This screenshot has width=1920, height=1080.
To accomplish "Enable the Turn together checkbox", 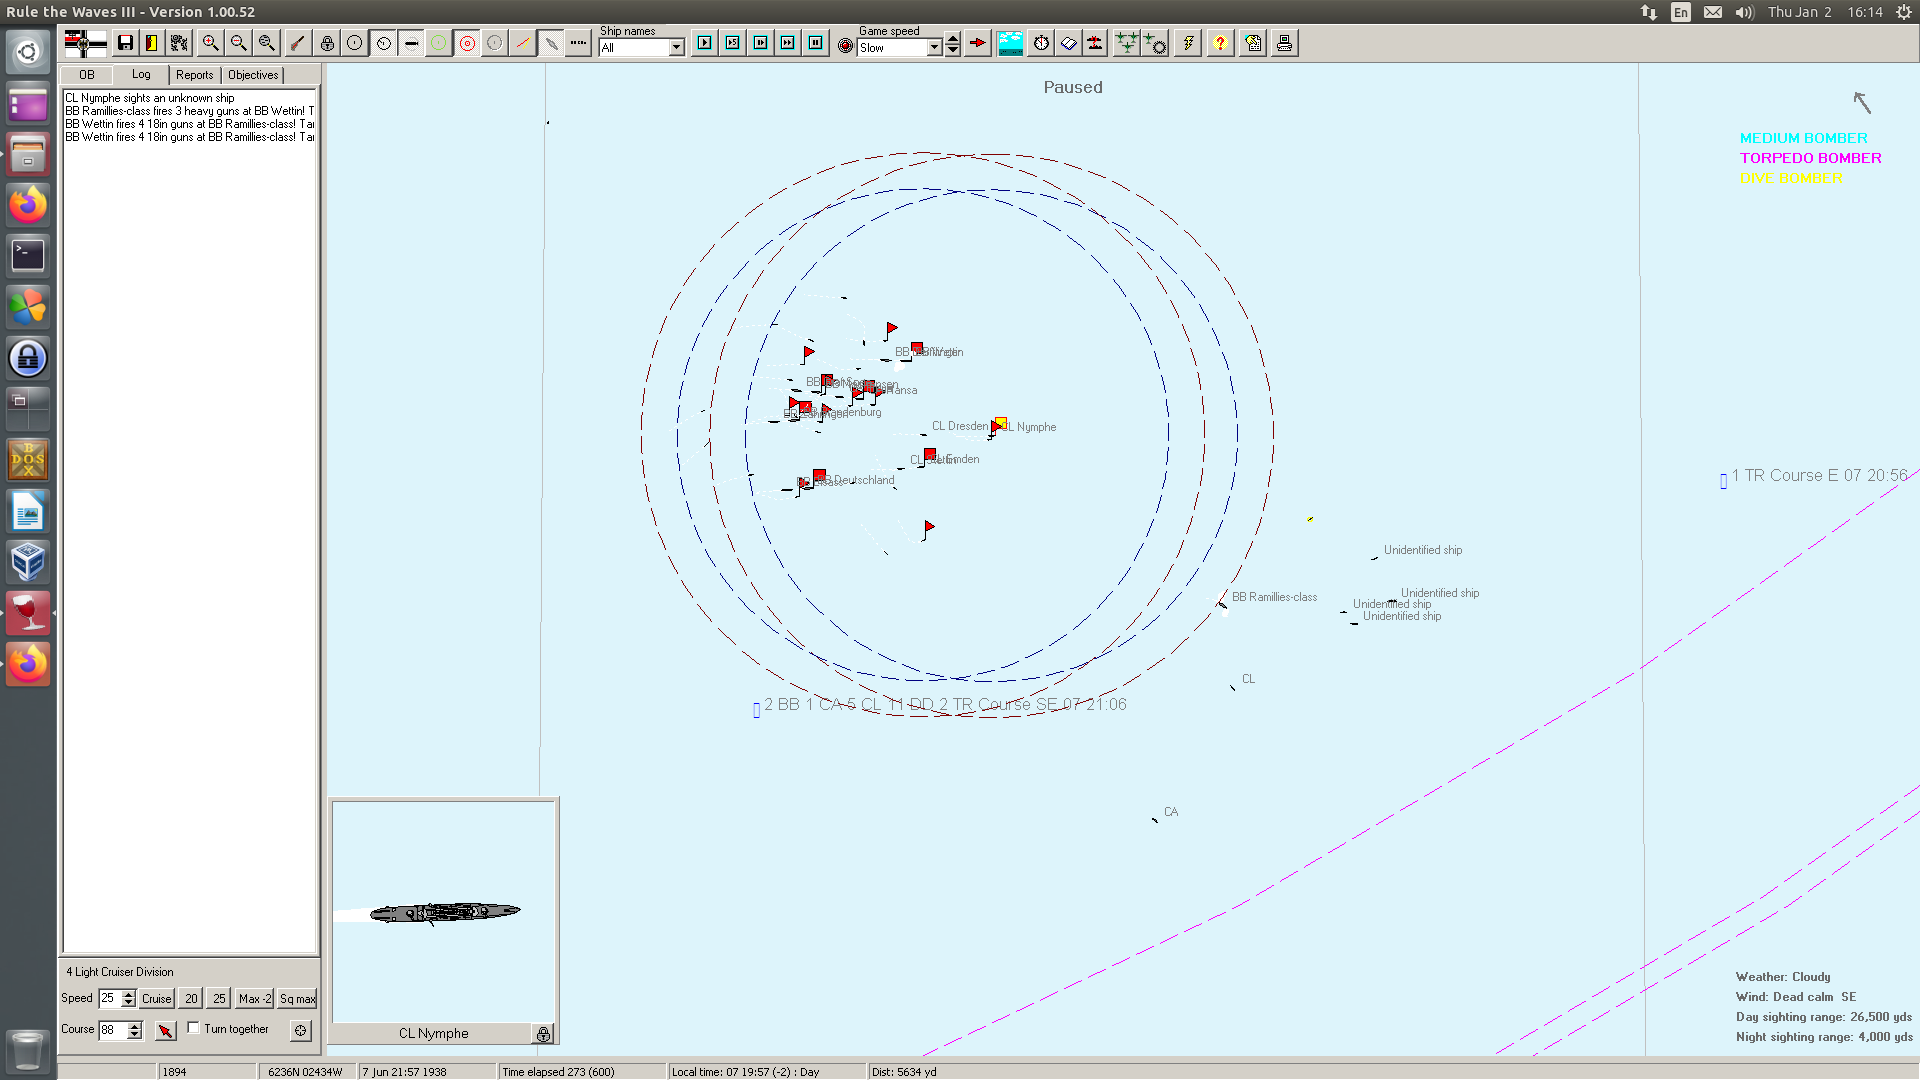I will 194,1028.
